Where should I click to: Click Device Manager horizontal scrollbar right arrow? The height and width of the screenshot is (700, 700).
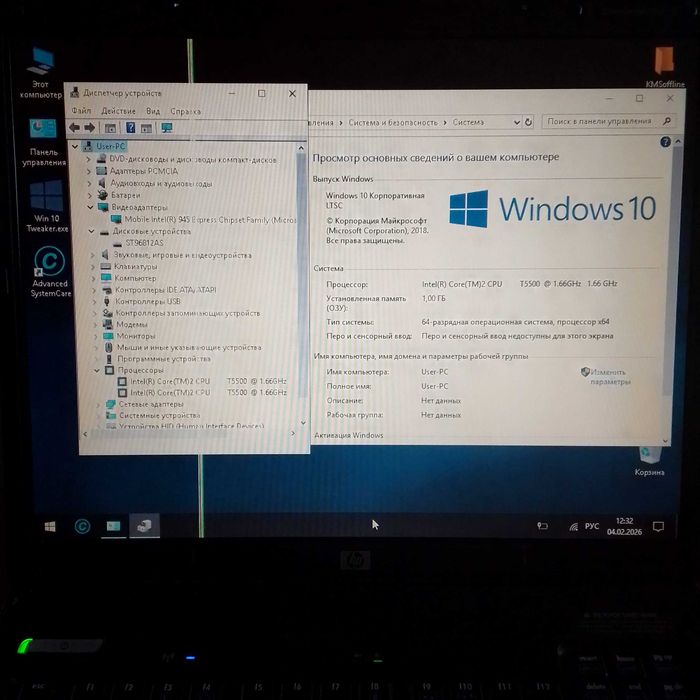pyautogui.click(x=293, y=433)
